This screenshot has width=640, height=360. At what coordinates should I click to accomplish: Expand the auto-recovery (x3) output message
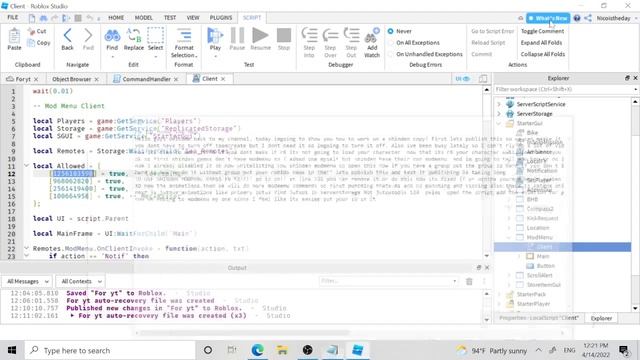[x=72, y=316]
